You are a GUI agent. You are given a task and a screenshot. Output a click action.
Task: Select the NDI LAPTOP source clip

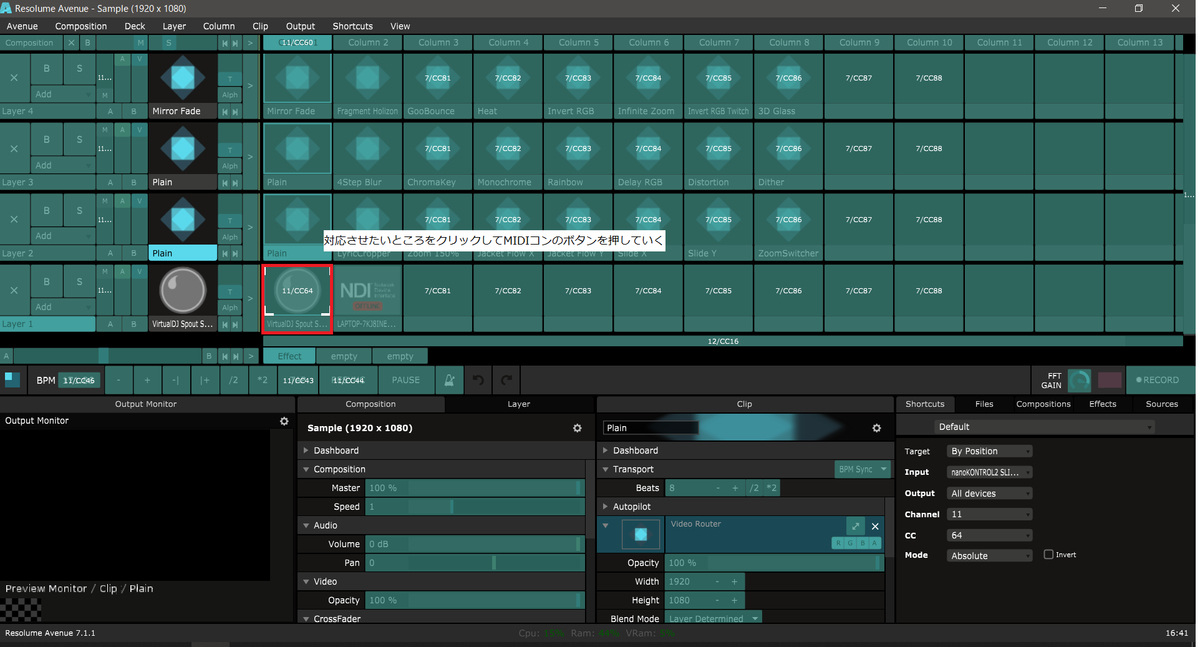[367, 297]
